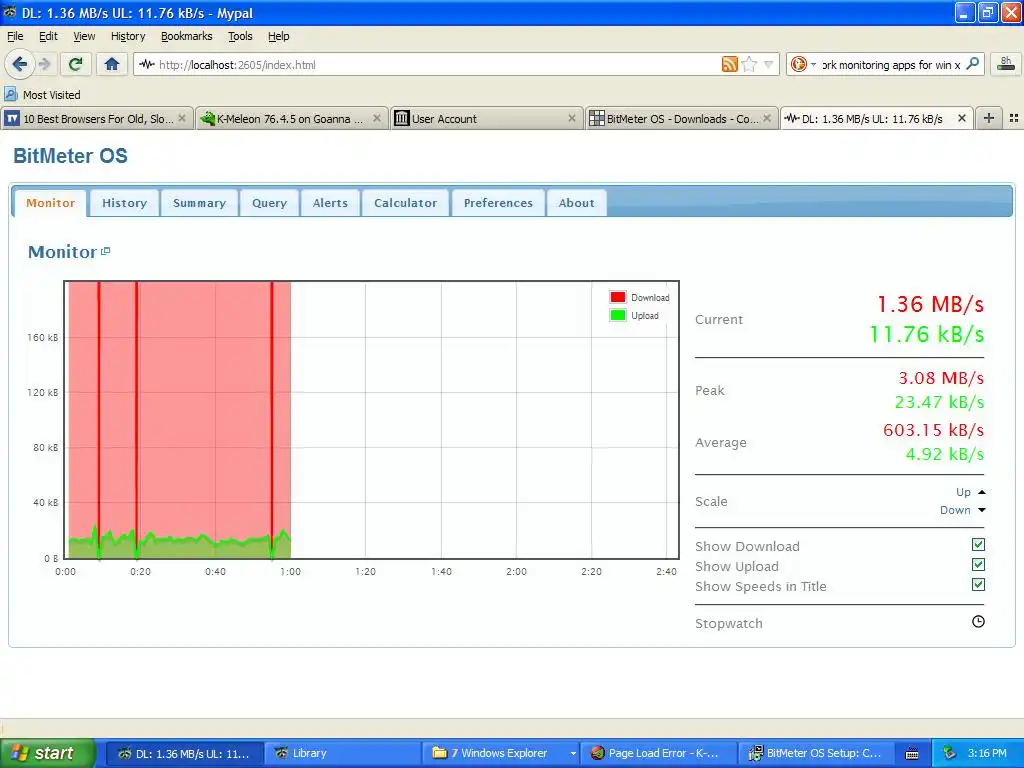Open the Tools menu
The height and width of the screenshot is (768, 1024).
pos(240,37)
